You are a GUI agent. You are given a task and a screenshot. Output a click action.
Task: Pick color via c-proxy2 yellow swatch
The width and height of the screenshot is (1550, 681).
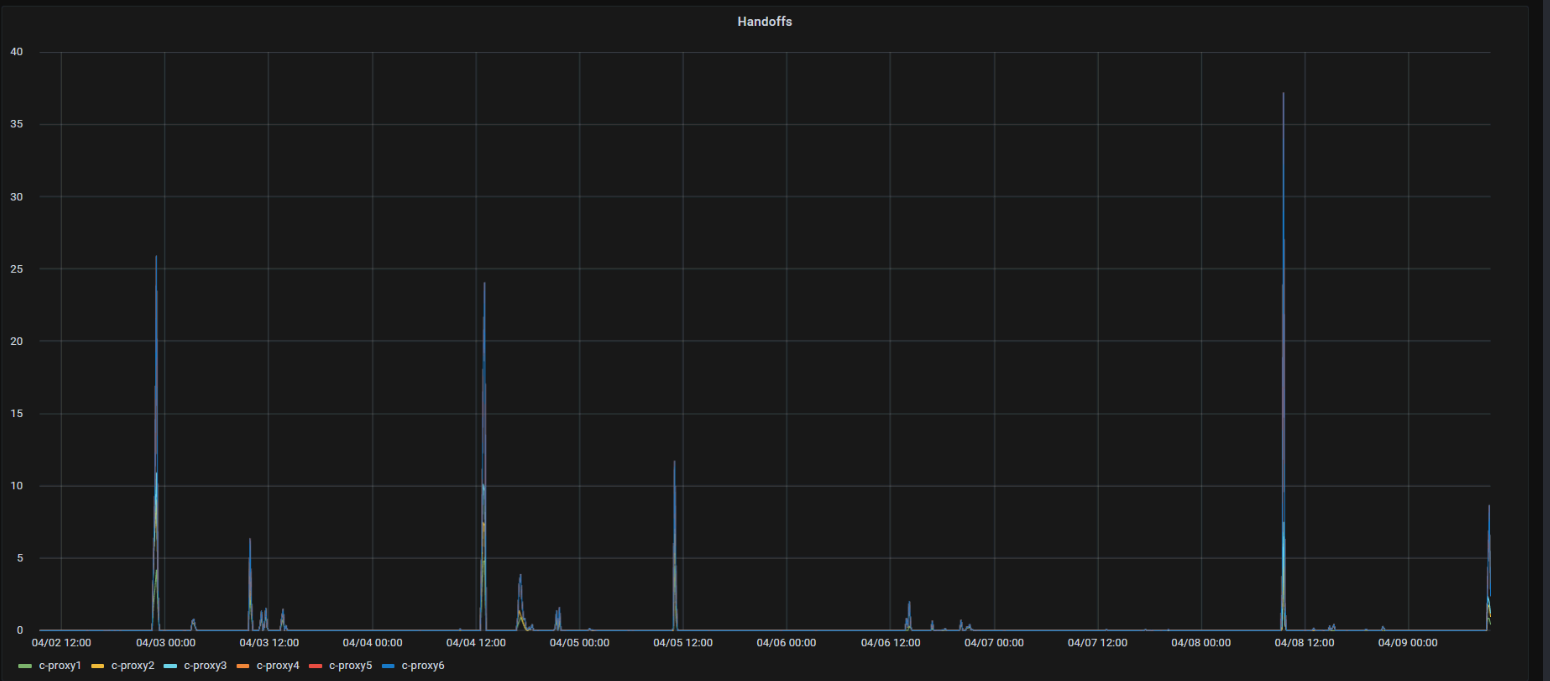click(98, 665)
